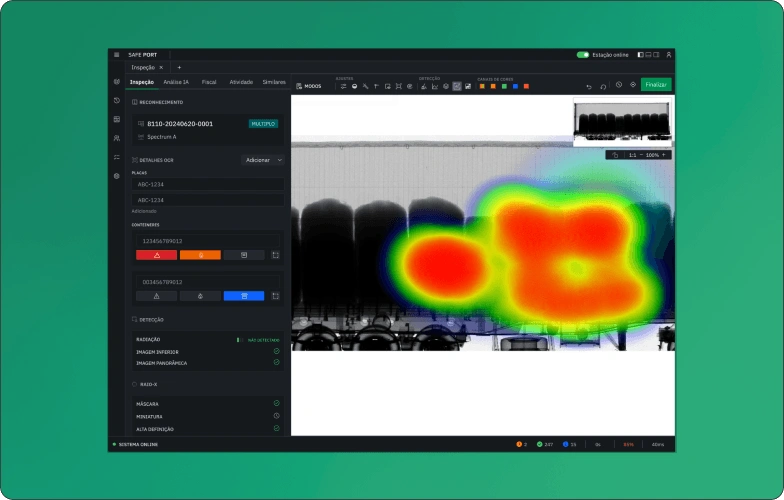Click the zoom-in plus beside 100%

click(x=664, y=155)
